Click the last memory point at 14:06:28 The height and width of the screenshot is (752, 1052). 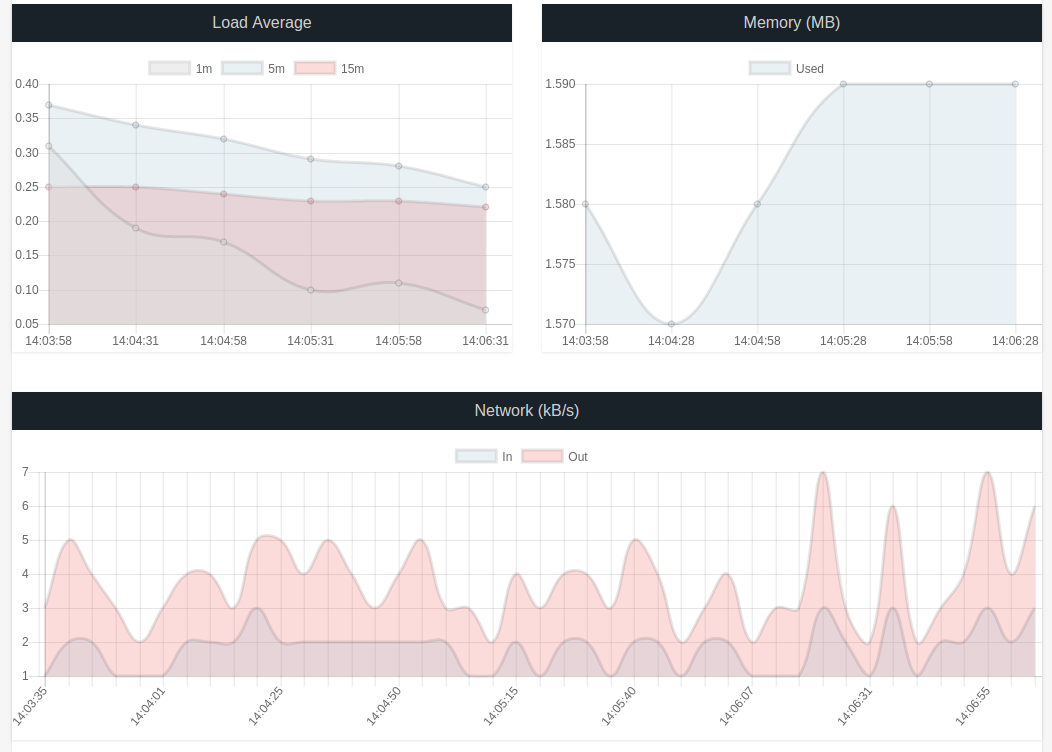click(x=1015, y=84)
